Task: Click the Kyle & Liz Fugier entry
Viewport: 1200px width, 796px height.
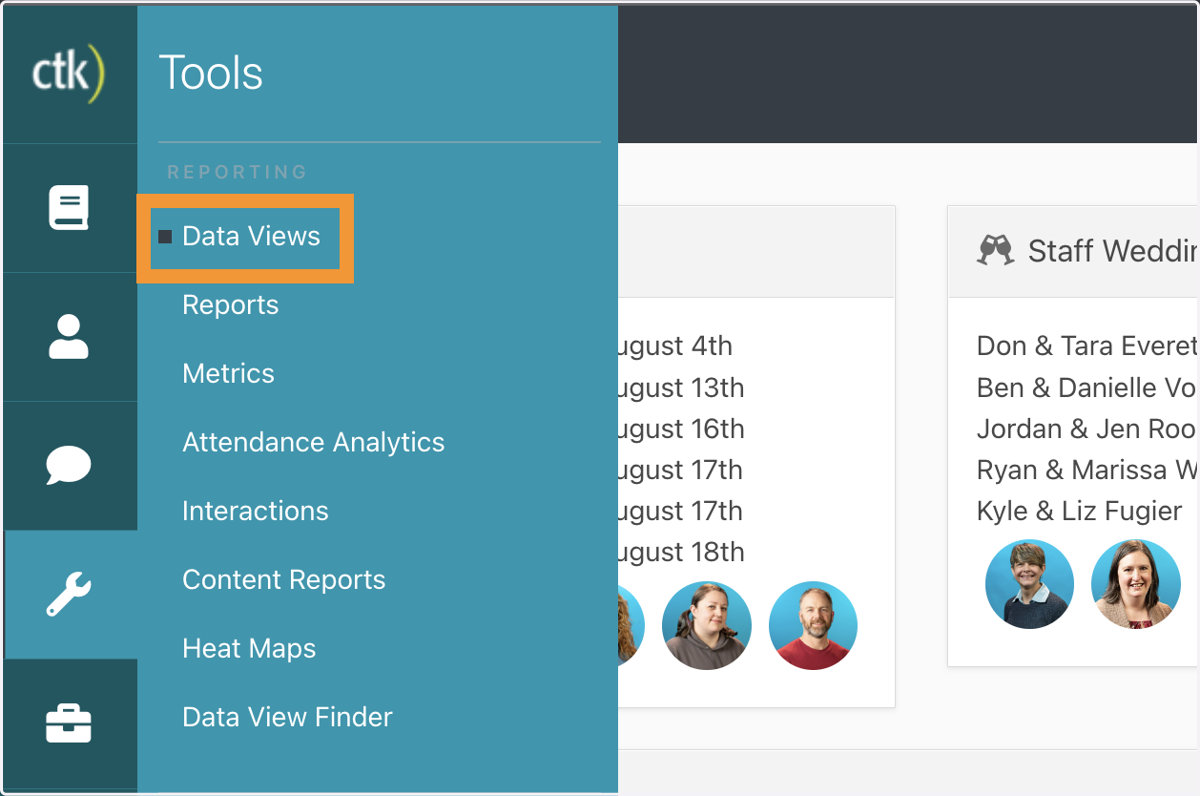Action: [x=1080, y=511]
